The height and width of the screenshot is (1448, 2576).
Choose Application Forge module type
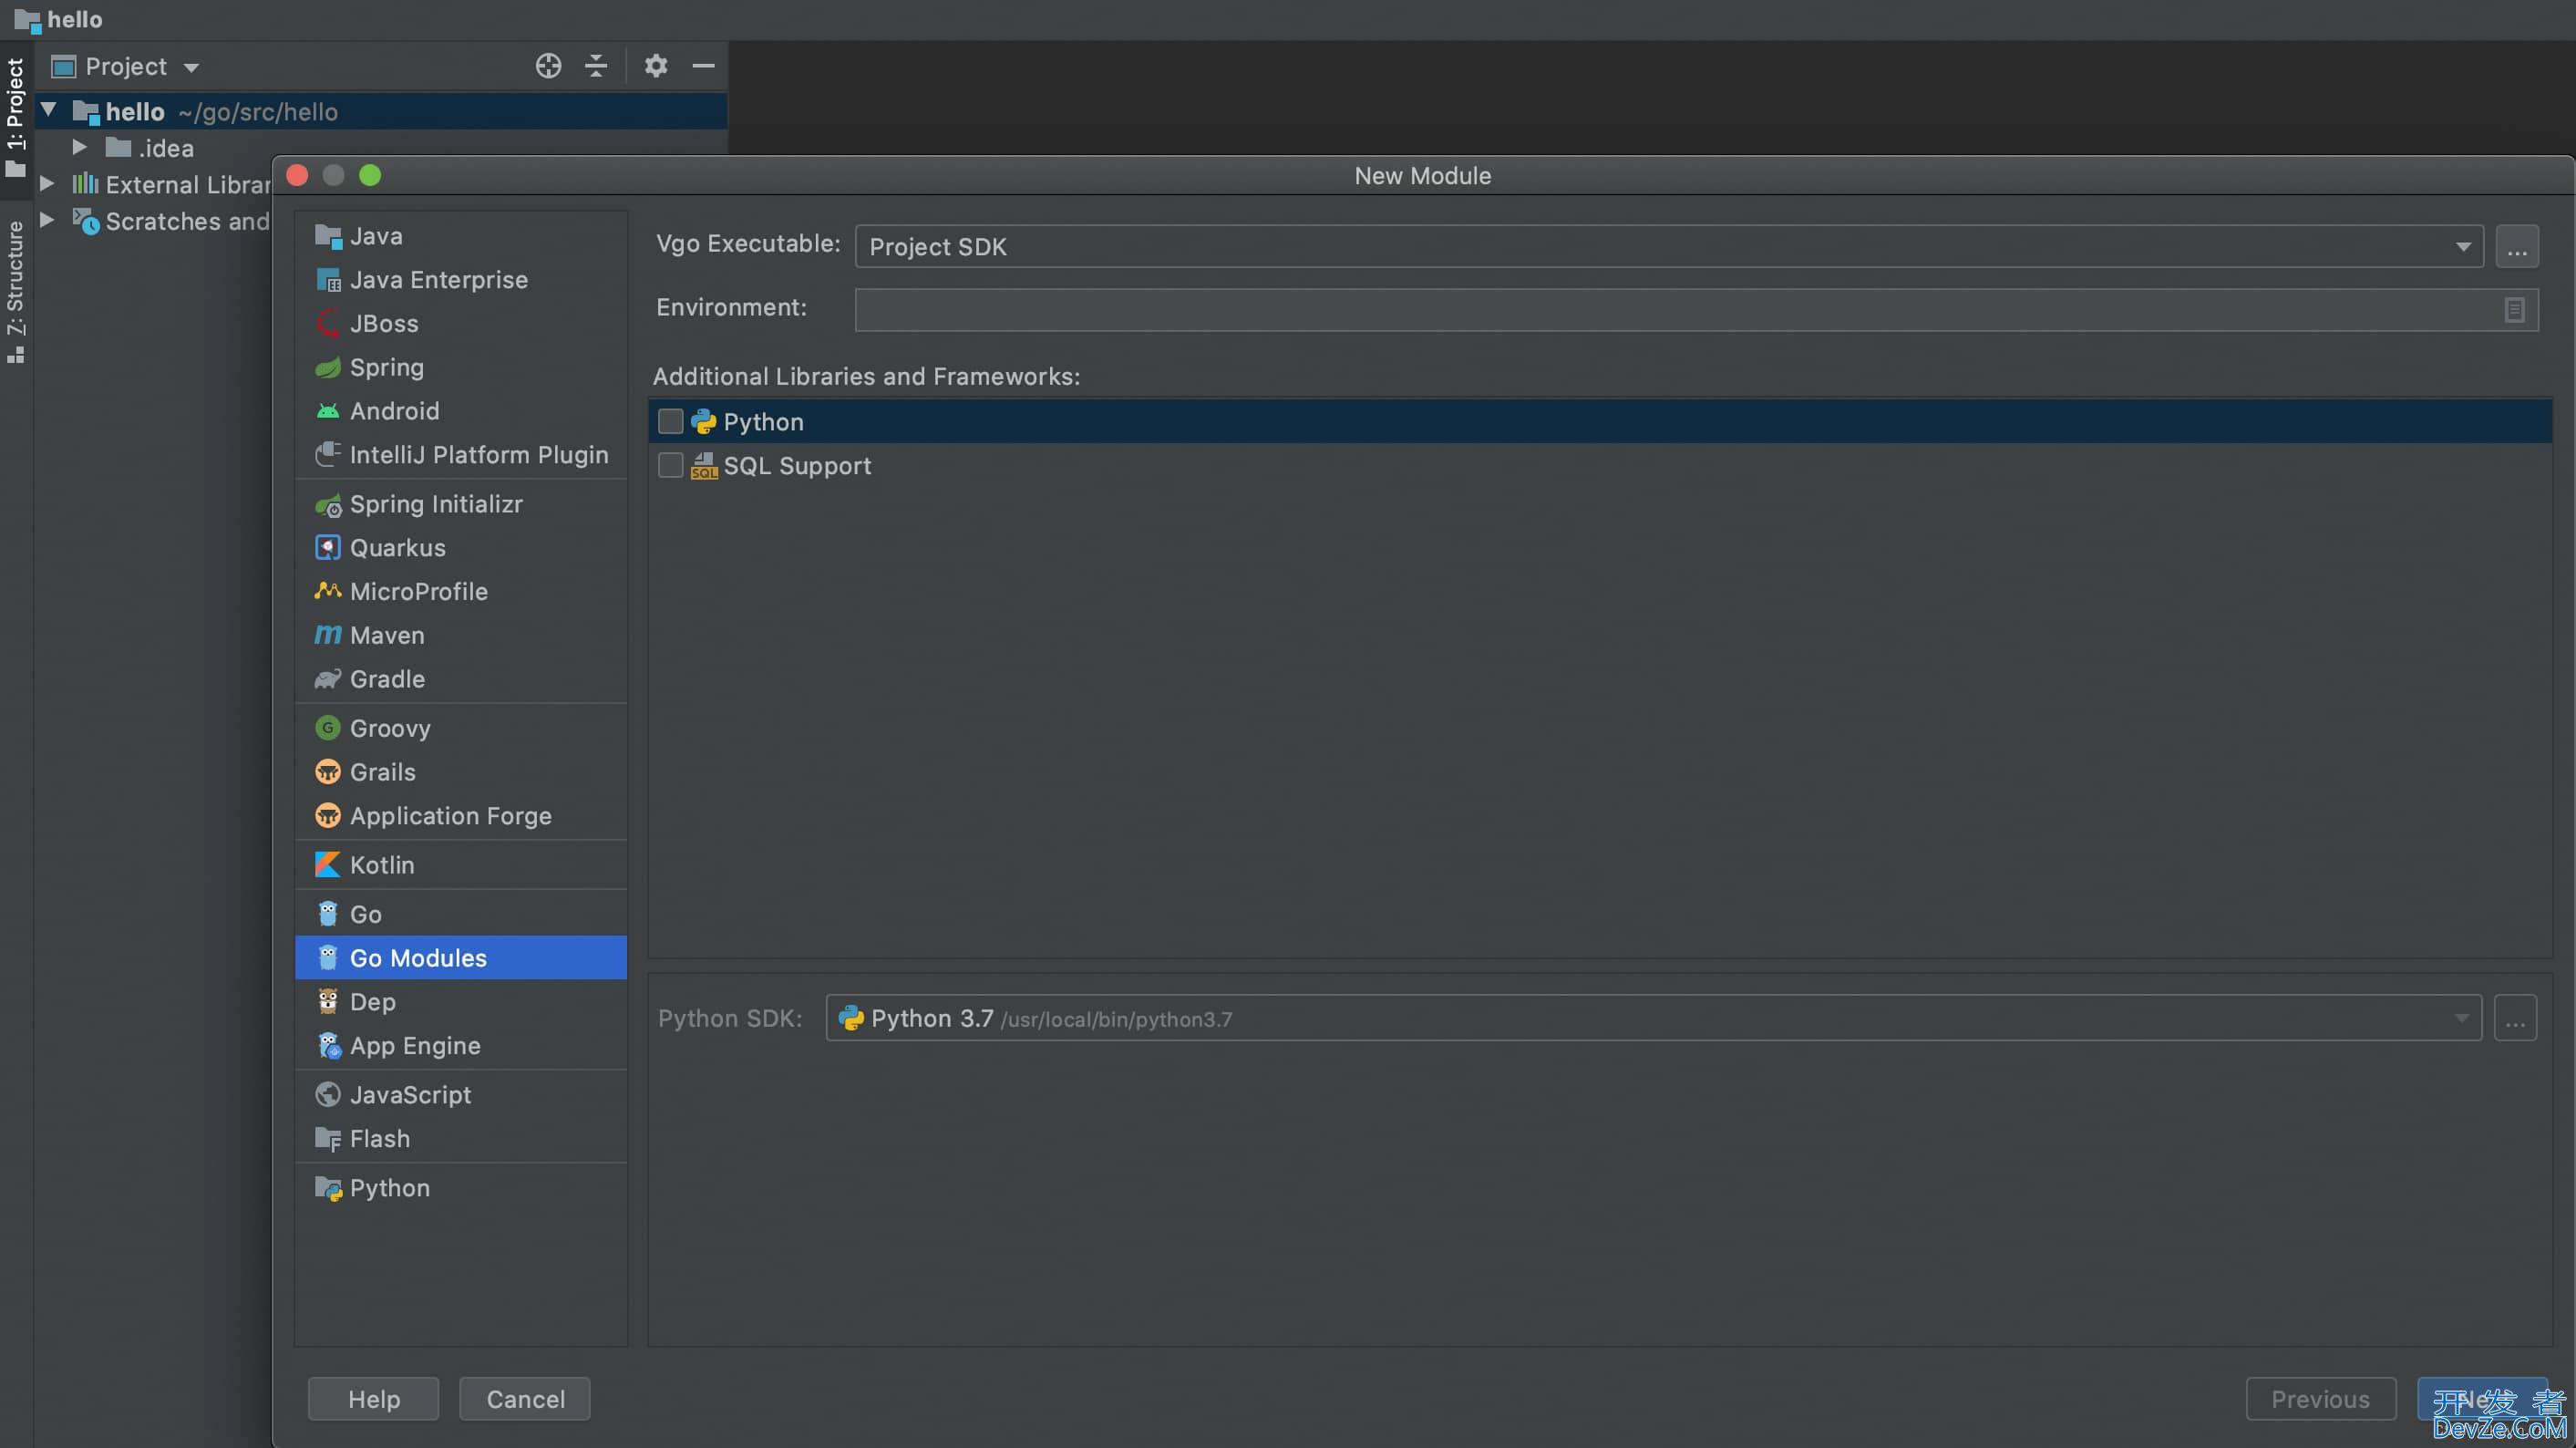coord(461,816)
